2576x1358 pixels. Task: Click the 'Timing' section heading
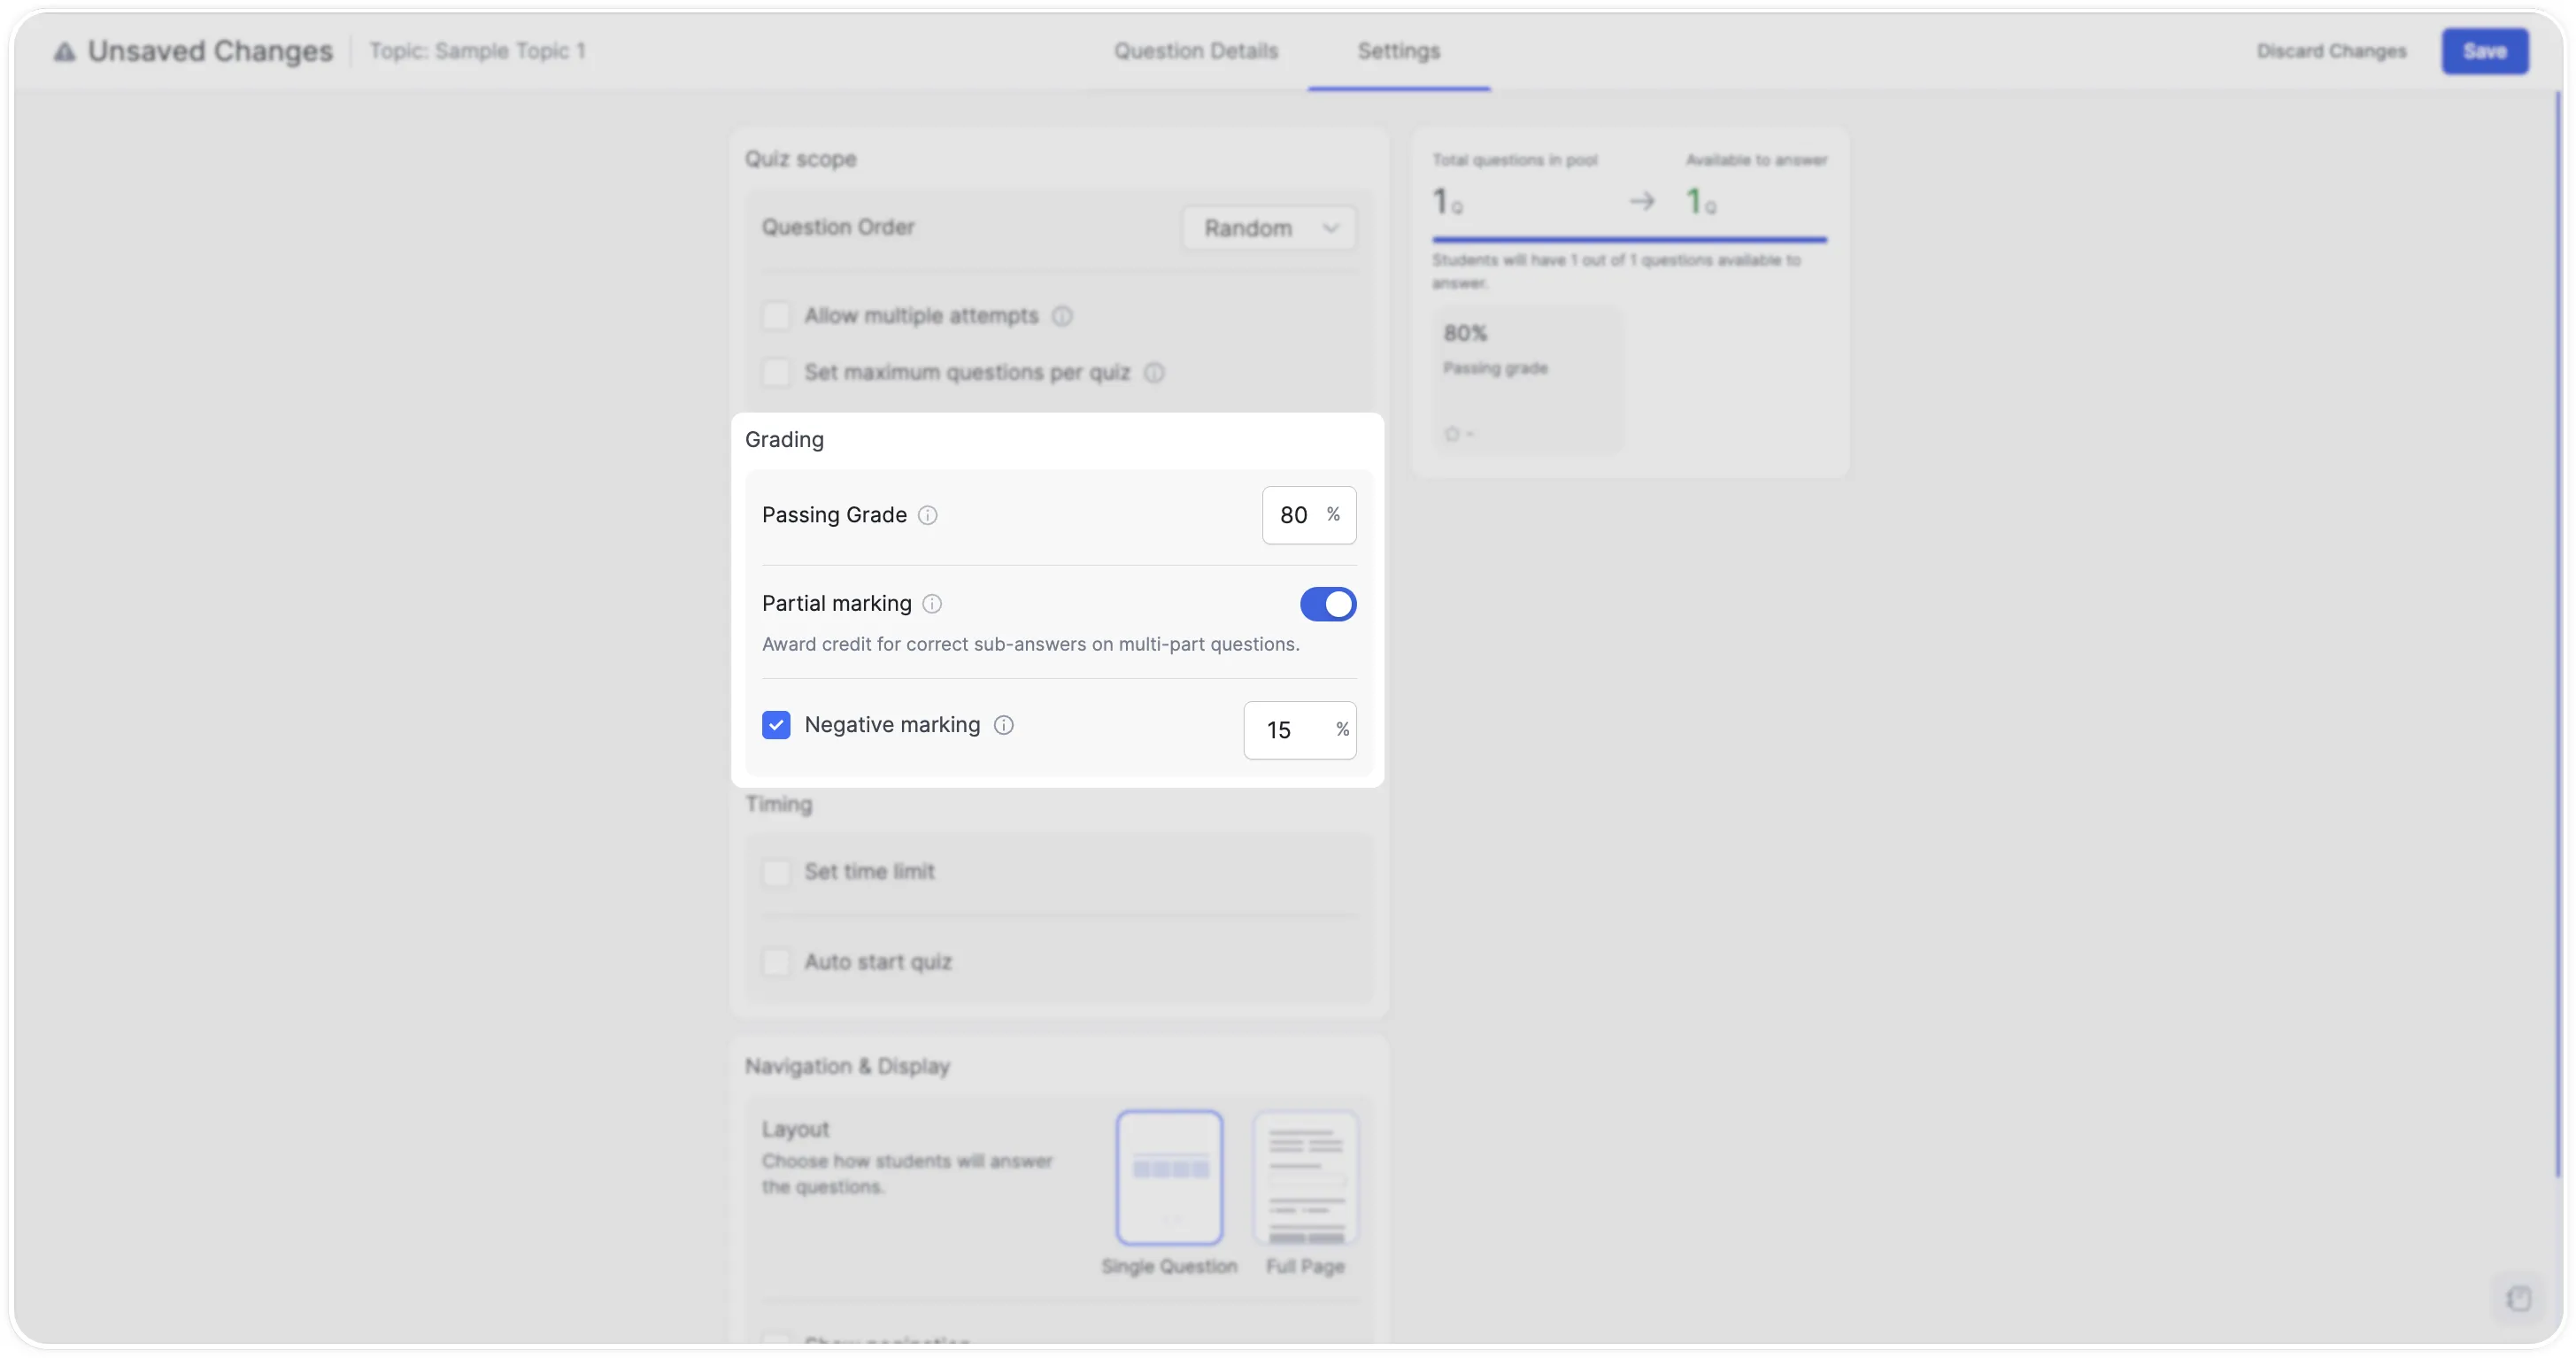[x=778, y=804]
